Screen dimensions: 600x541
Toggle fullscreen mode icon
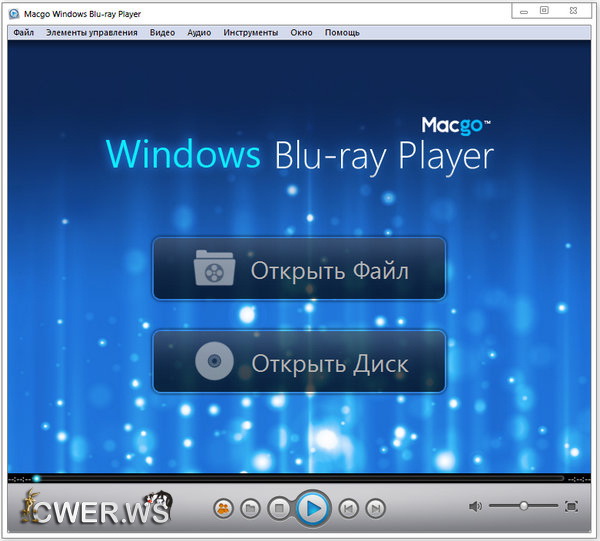pos(572,507)
